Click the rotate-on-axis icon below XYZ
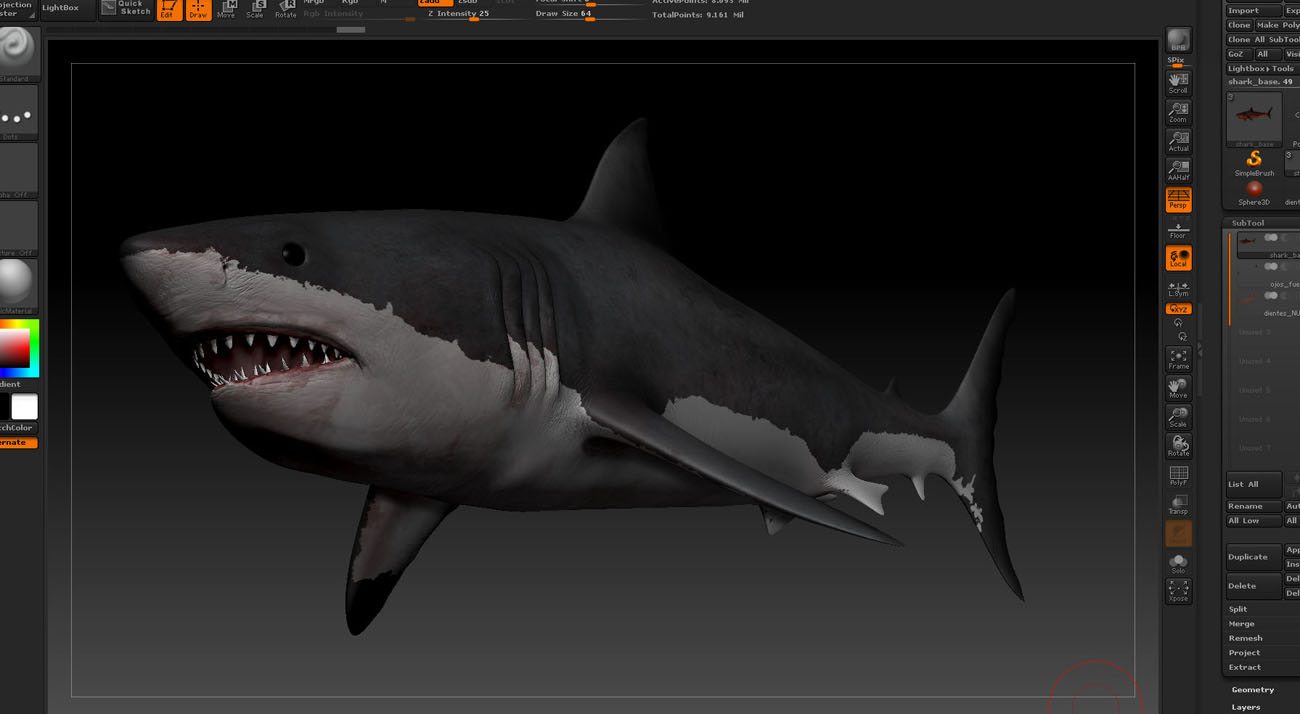Image resolution: width=1300 pixels, height=714 pixels. pos(1178,323)
